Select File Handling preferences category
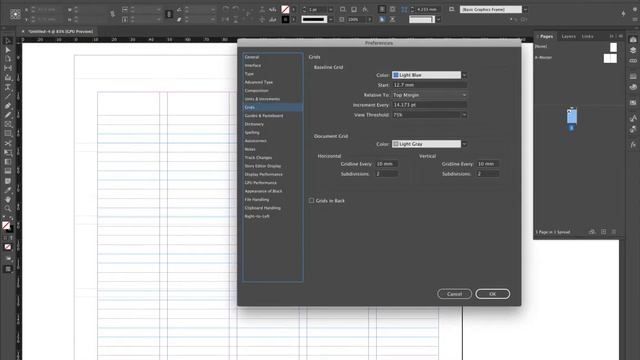640x360 pixels. pos(257,200)
